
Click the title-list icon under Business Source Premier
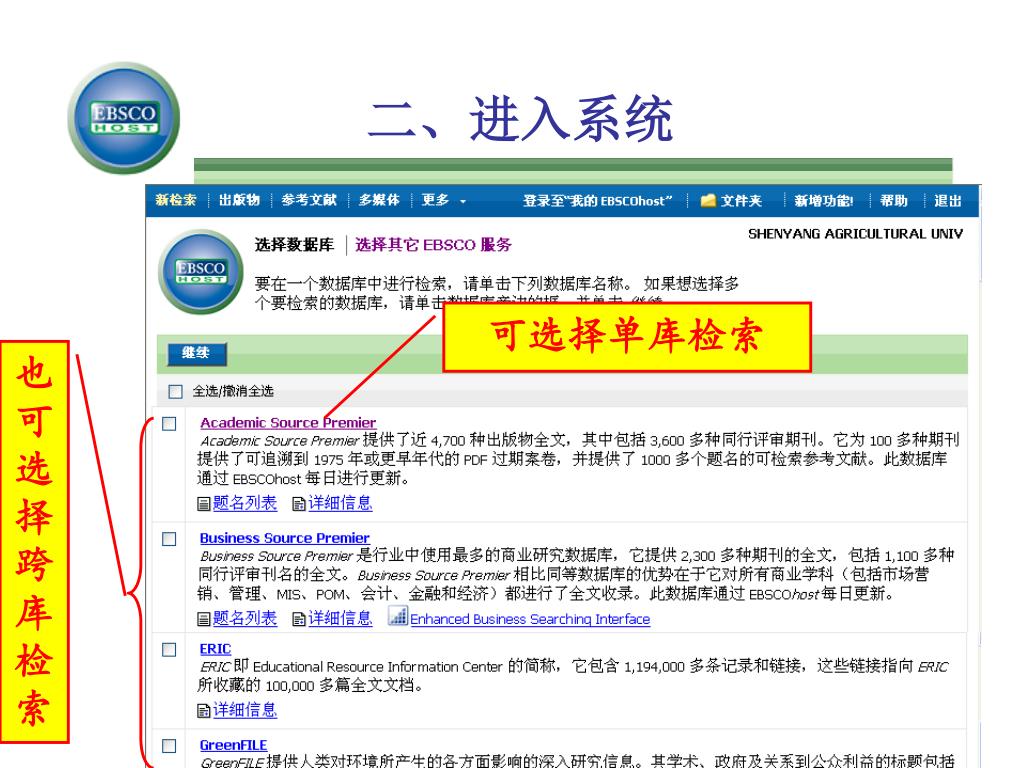pos(204,618)
